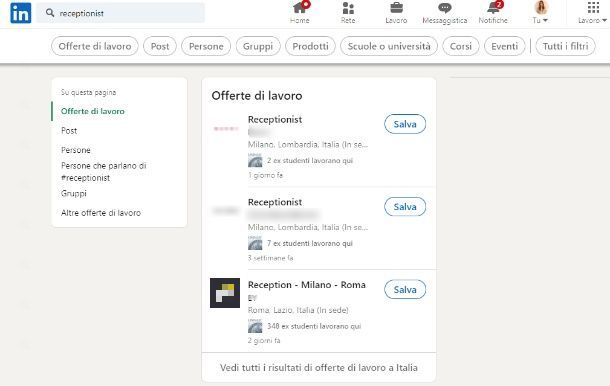Click blurred company logo of second Receptionist job
This screenshot has width=610, height=386.
tap(225, 211)
